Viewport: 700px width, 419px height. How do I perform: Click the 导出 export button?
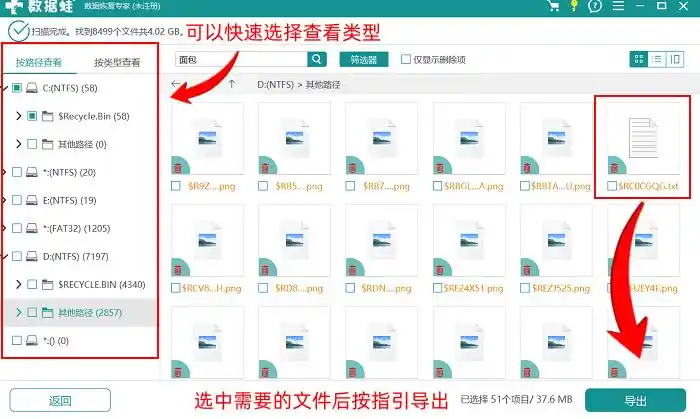pyautogui.click(x=635, y=400)
